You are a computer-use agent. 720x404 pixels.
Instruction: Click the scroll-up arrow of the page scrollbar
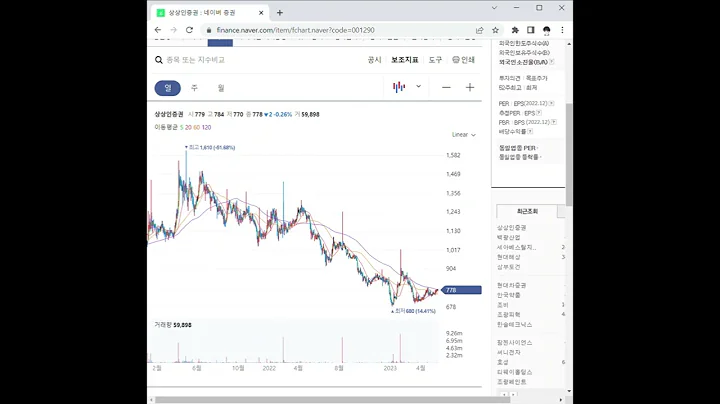tap(569, 44)
